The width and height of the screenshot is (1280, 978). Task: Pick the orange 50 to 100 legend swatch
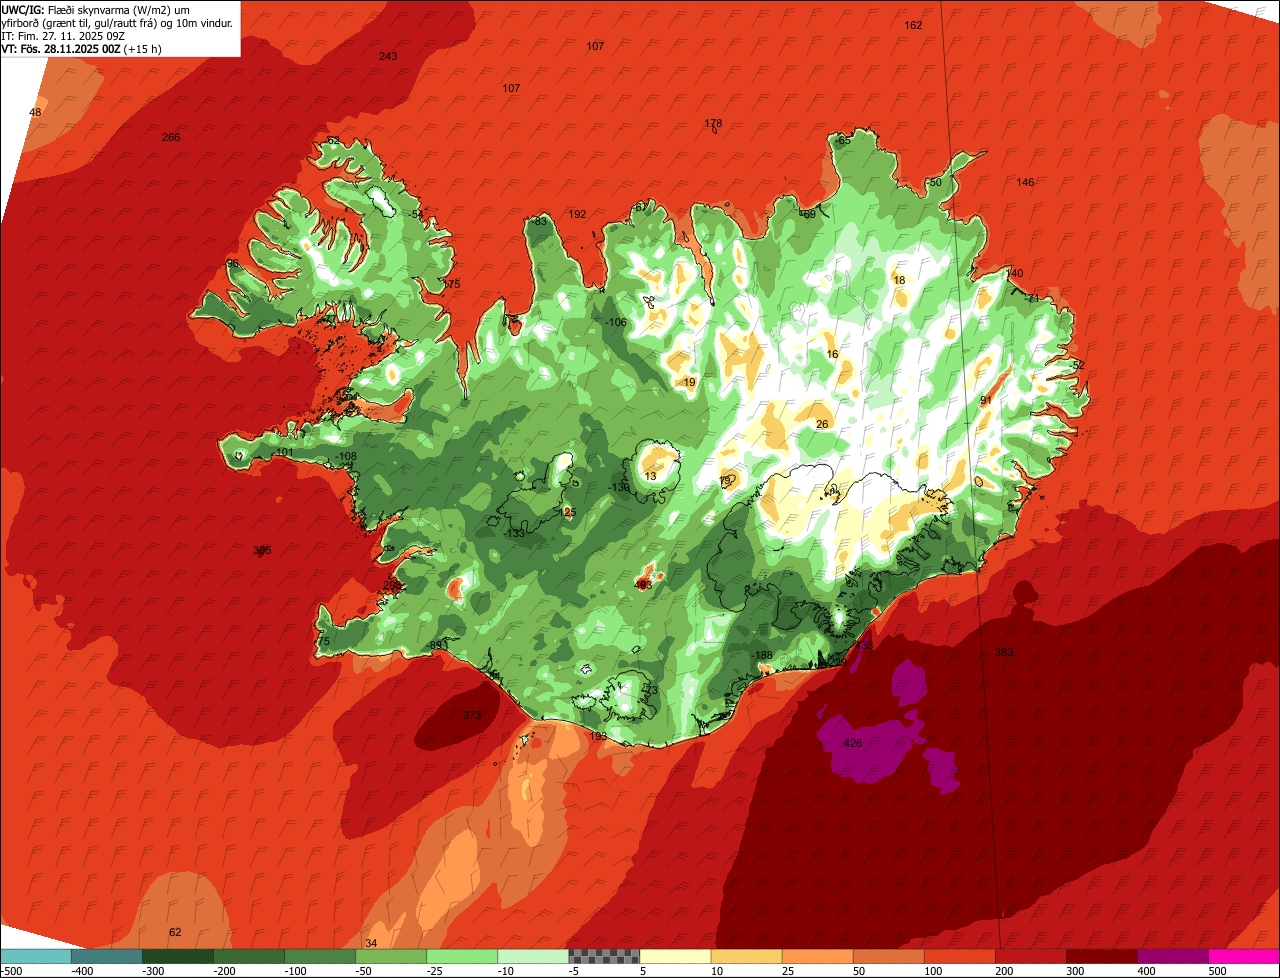tap(888, 956)
